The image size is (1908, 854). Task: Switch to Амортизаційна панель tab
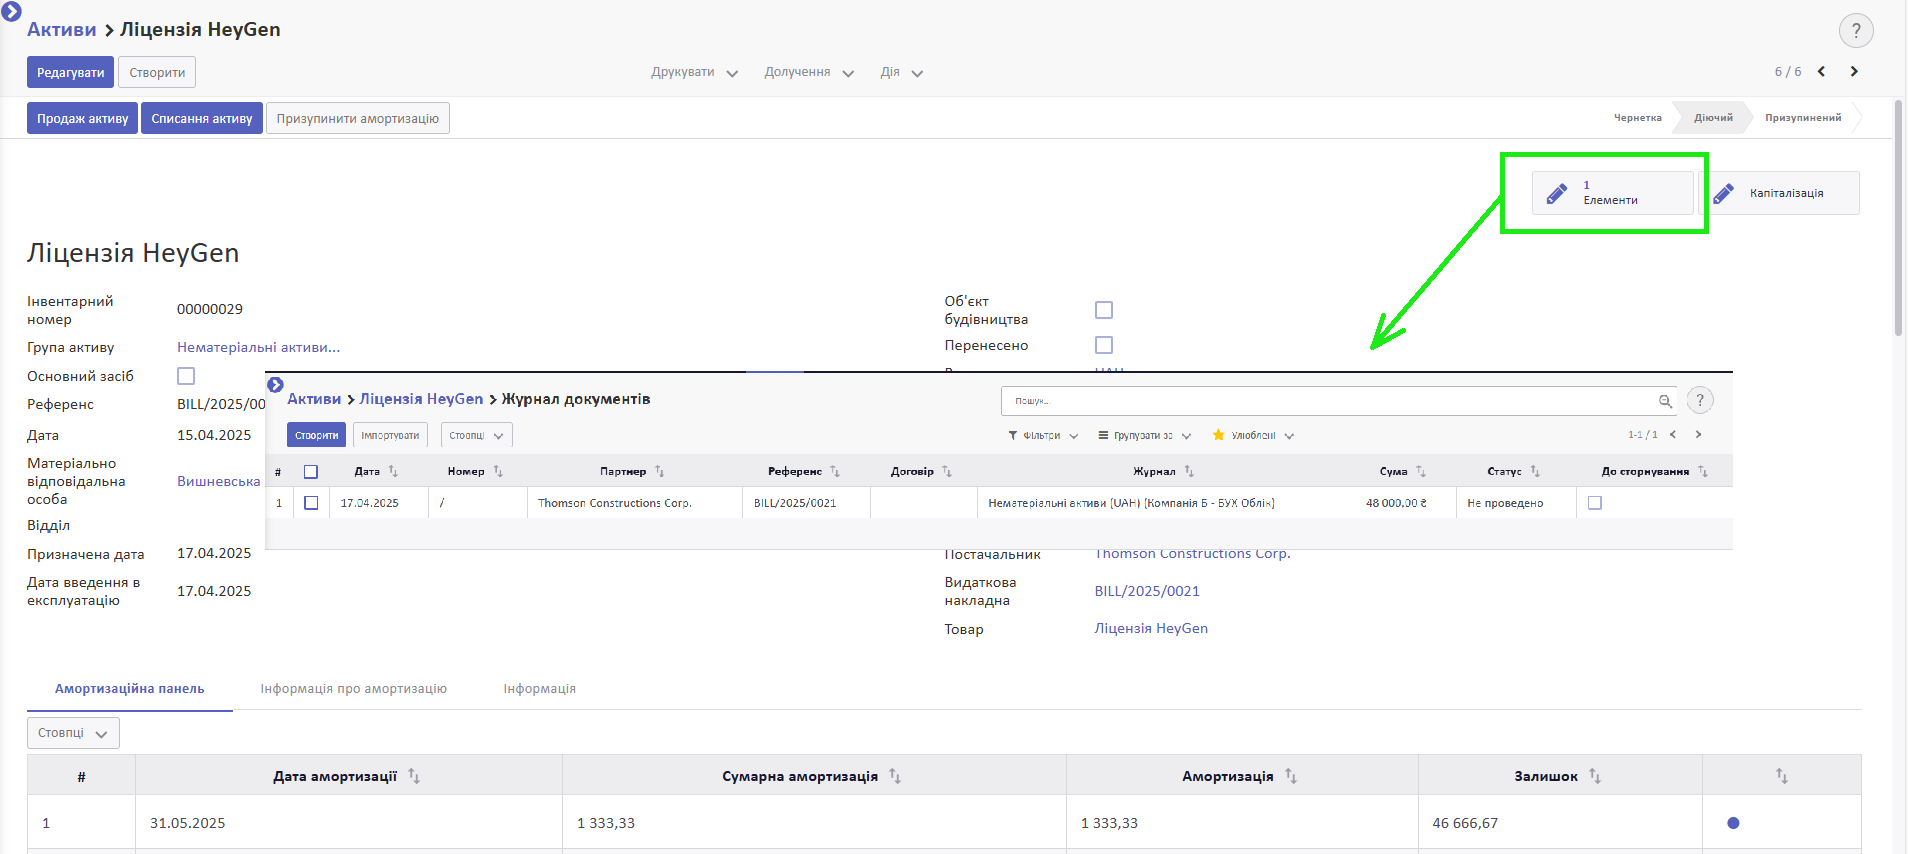pos(130,689)
